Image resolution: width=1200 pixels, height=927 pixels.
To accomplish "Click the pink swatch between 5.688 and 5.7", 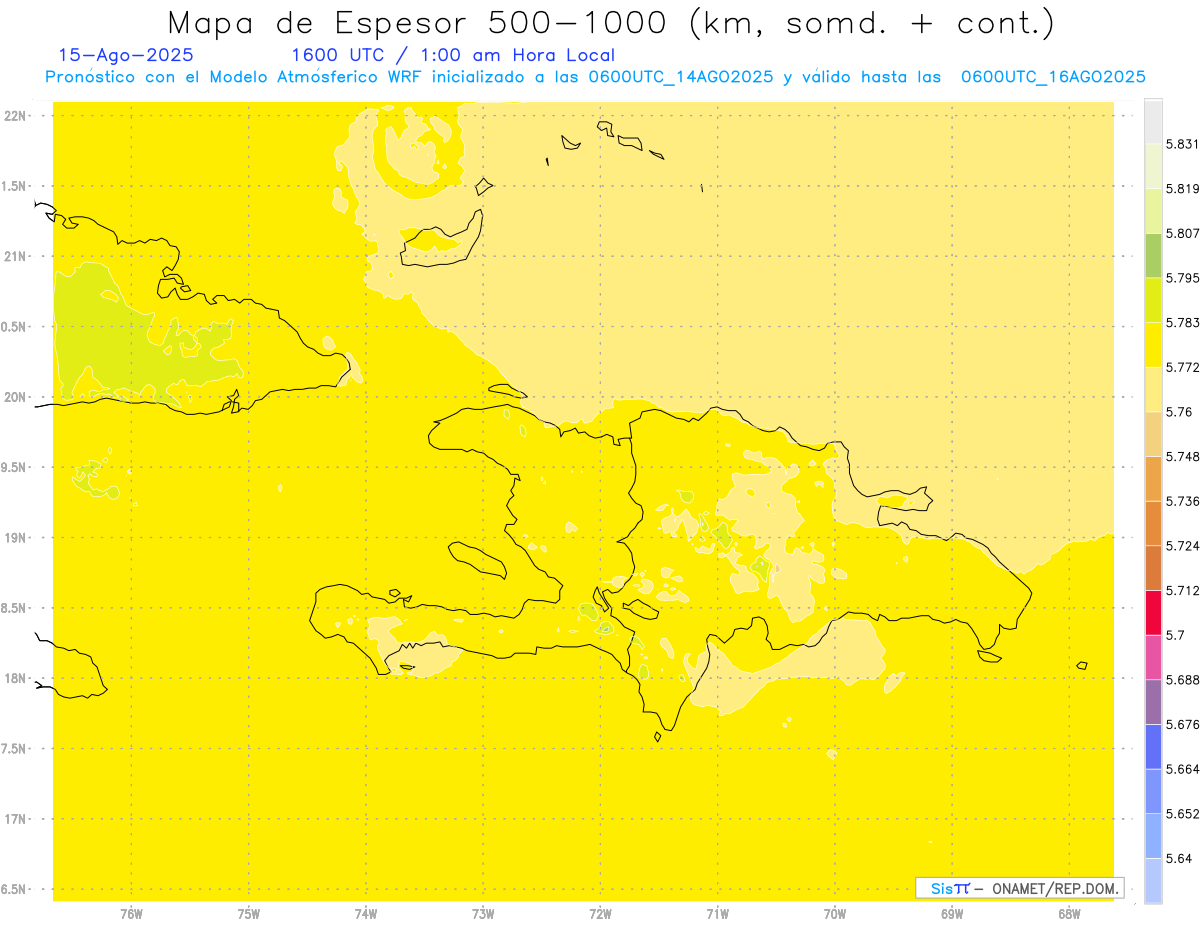I will [x=1153, y=657].
